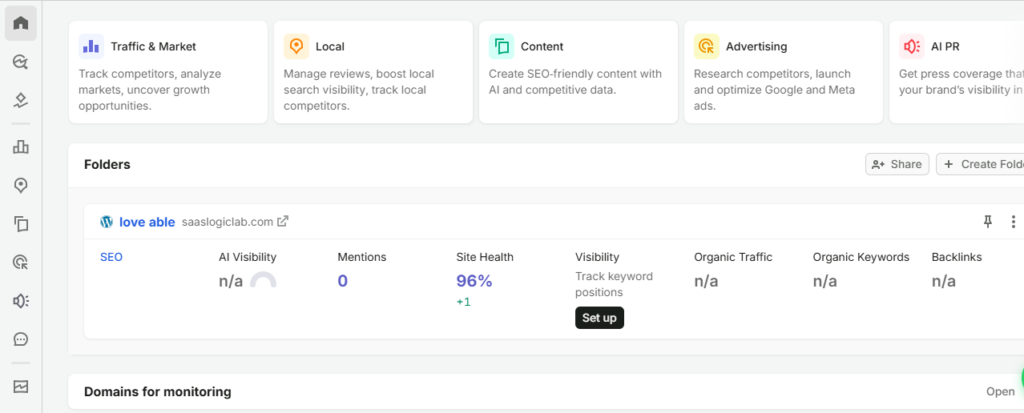Screen dimensions: 1024x413
Task: Open the Content card title
Action: [542, 46]
